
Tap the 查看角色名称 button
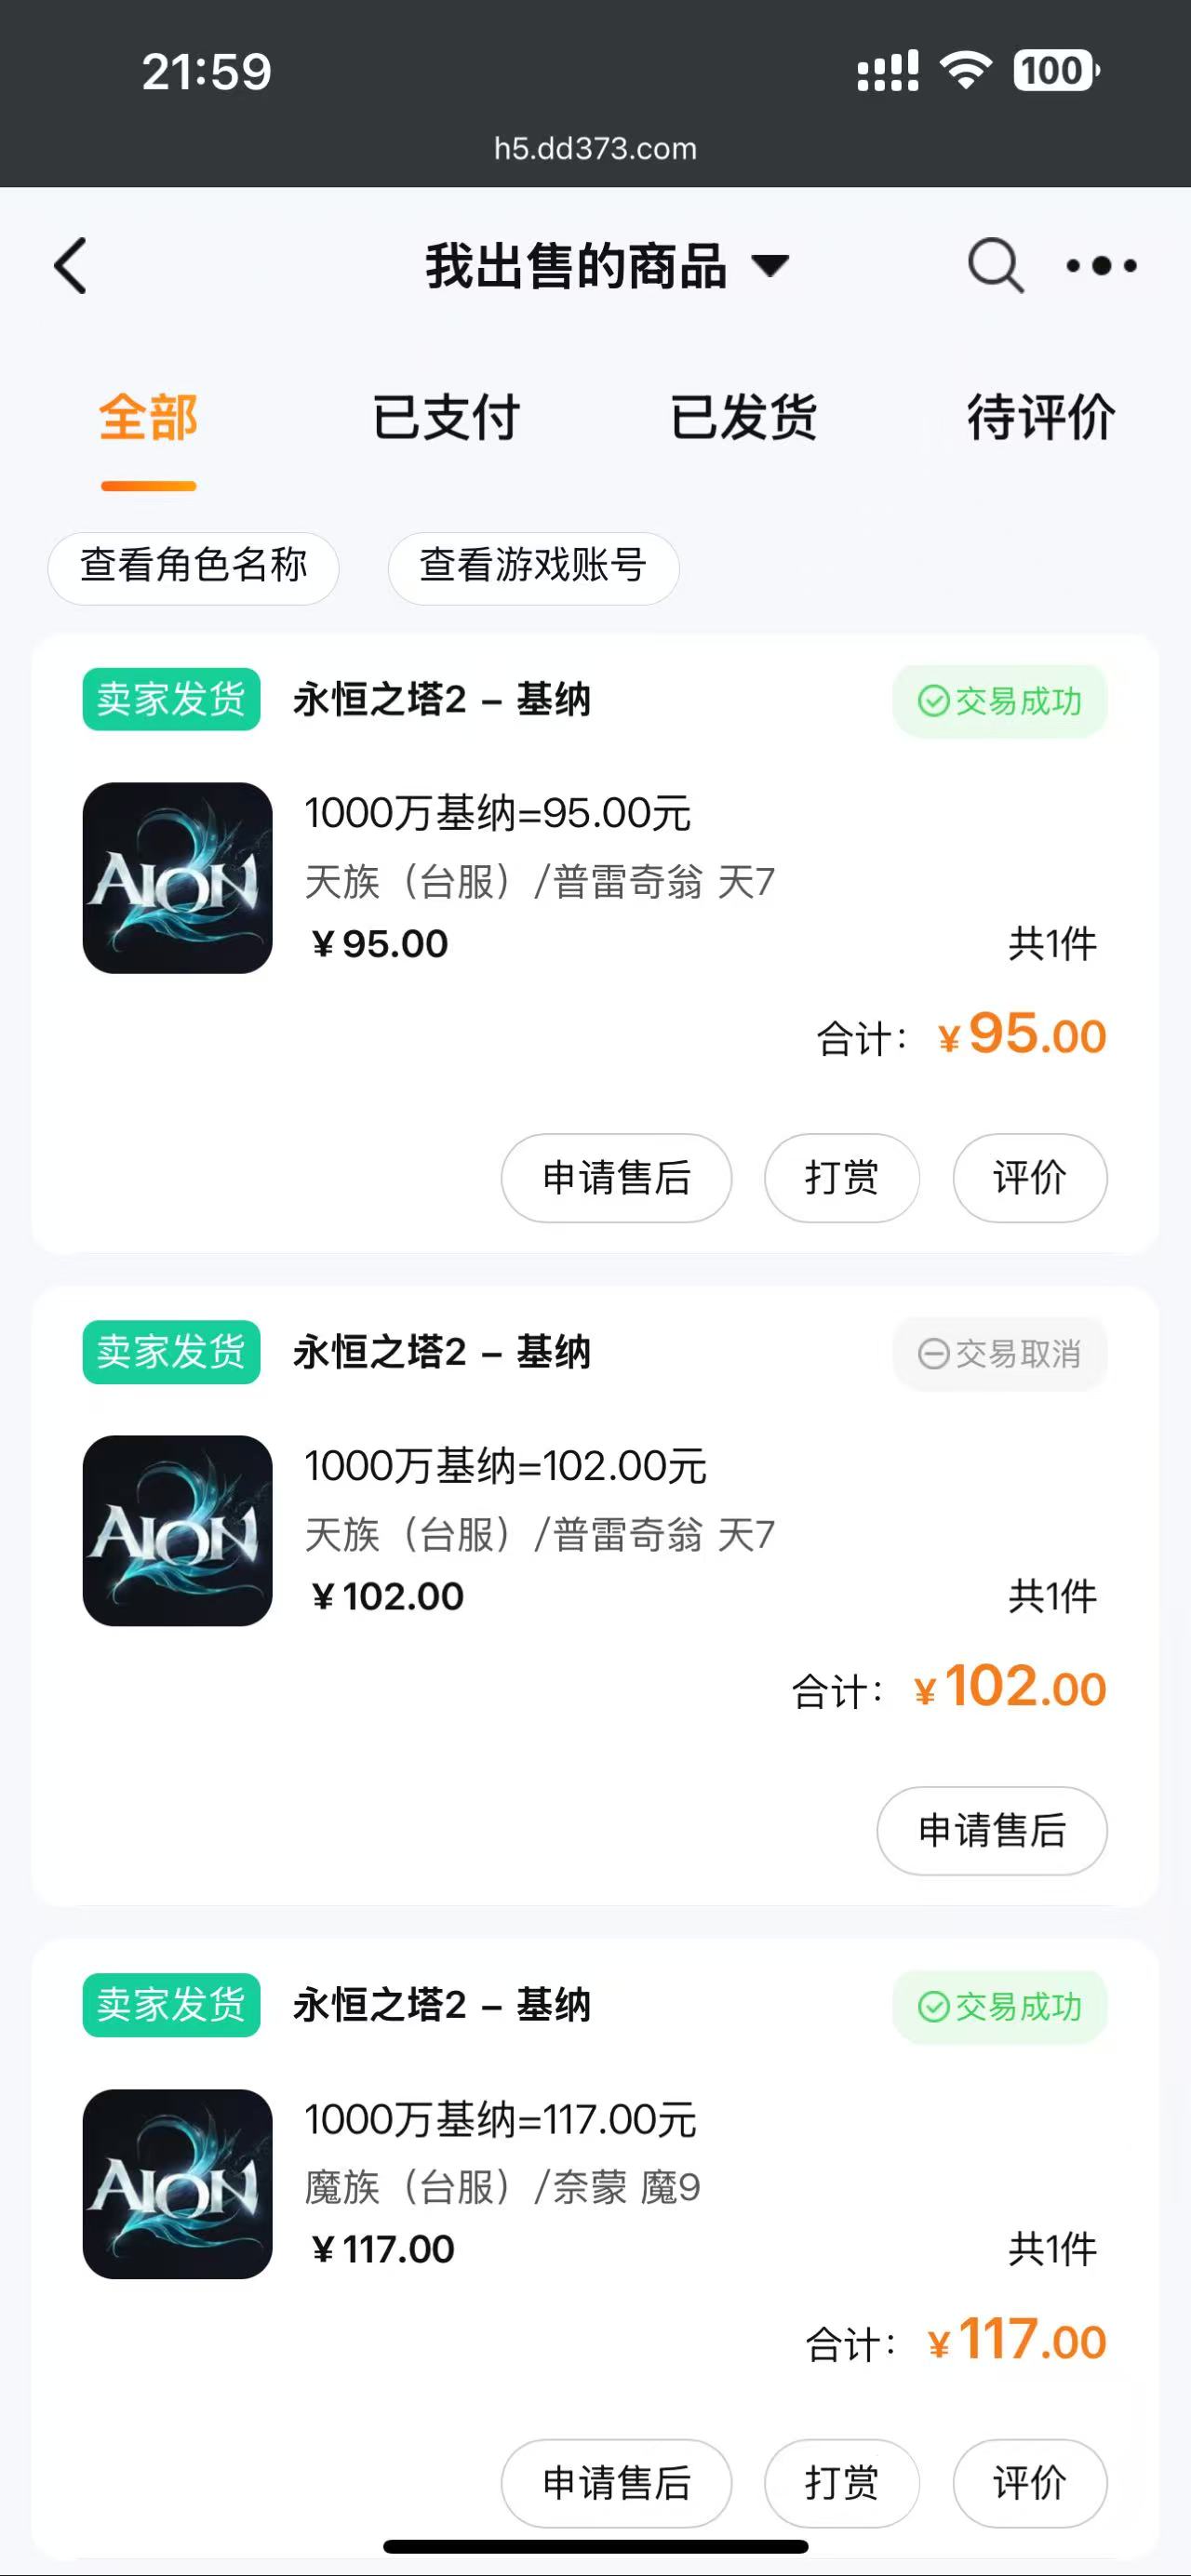193,567
